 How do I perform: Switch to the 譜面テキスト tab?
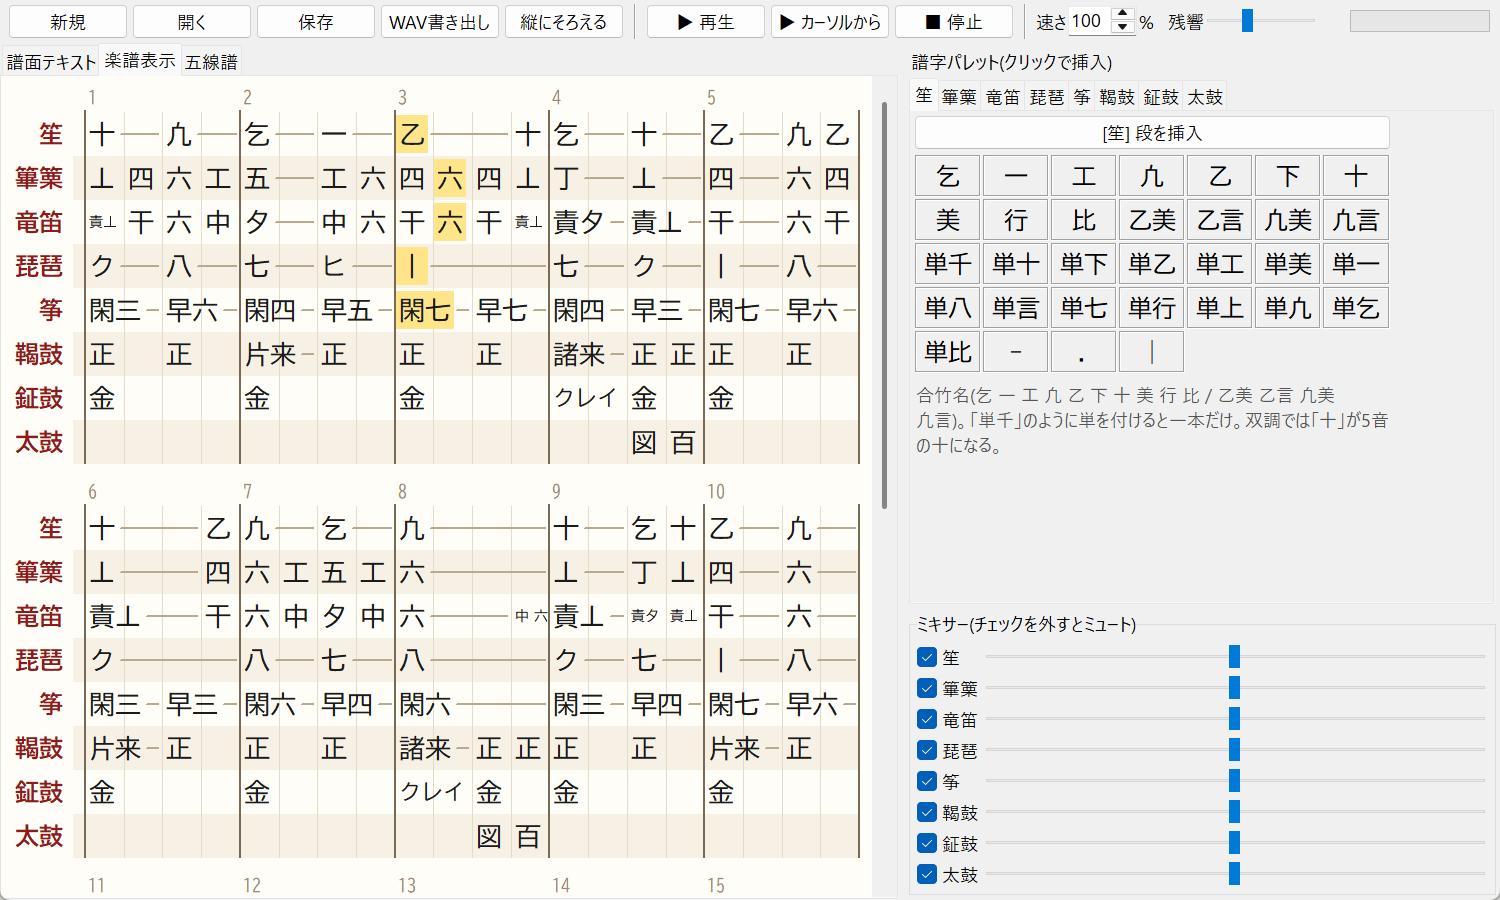[x=51, y=62]
